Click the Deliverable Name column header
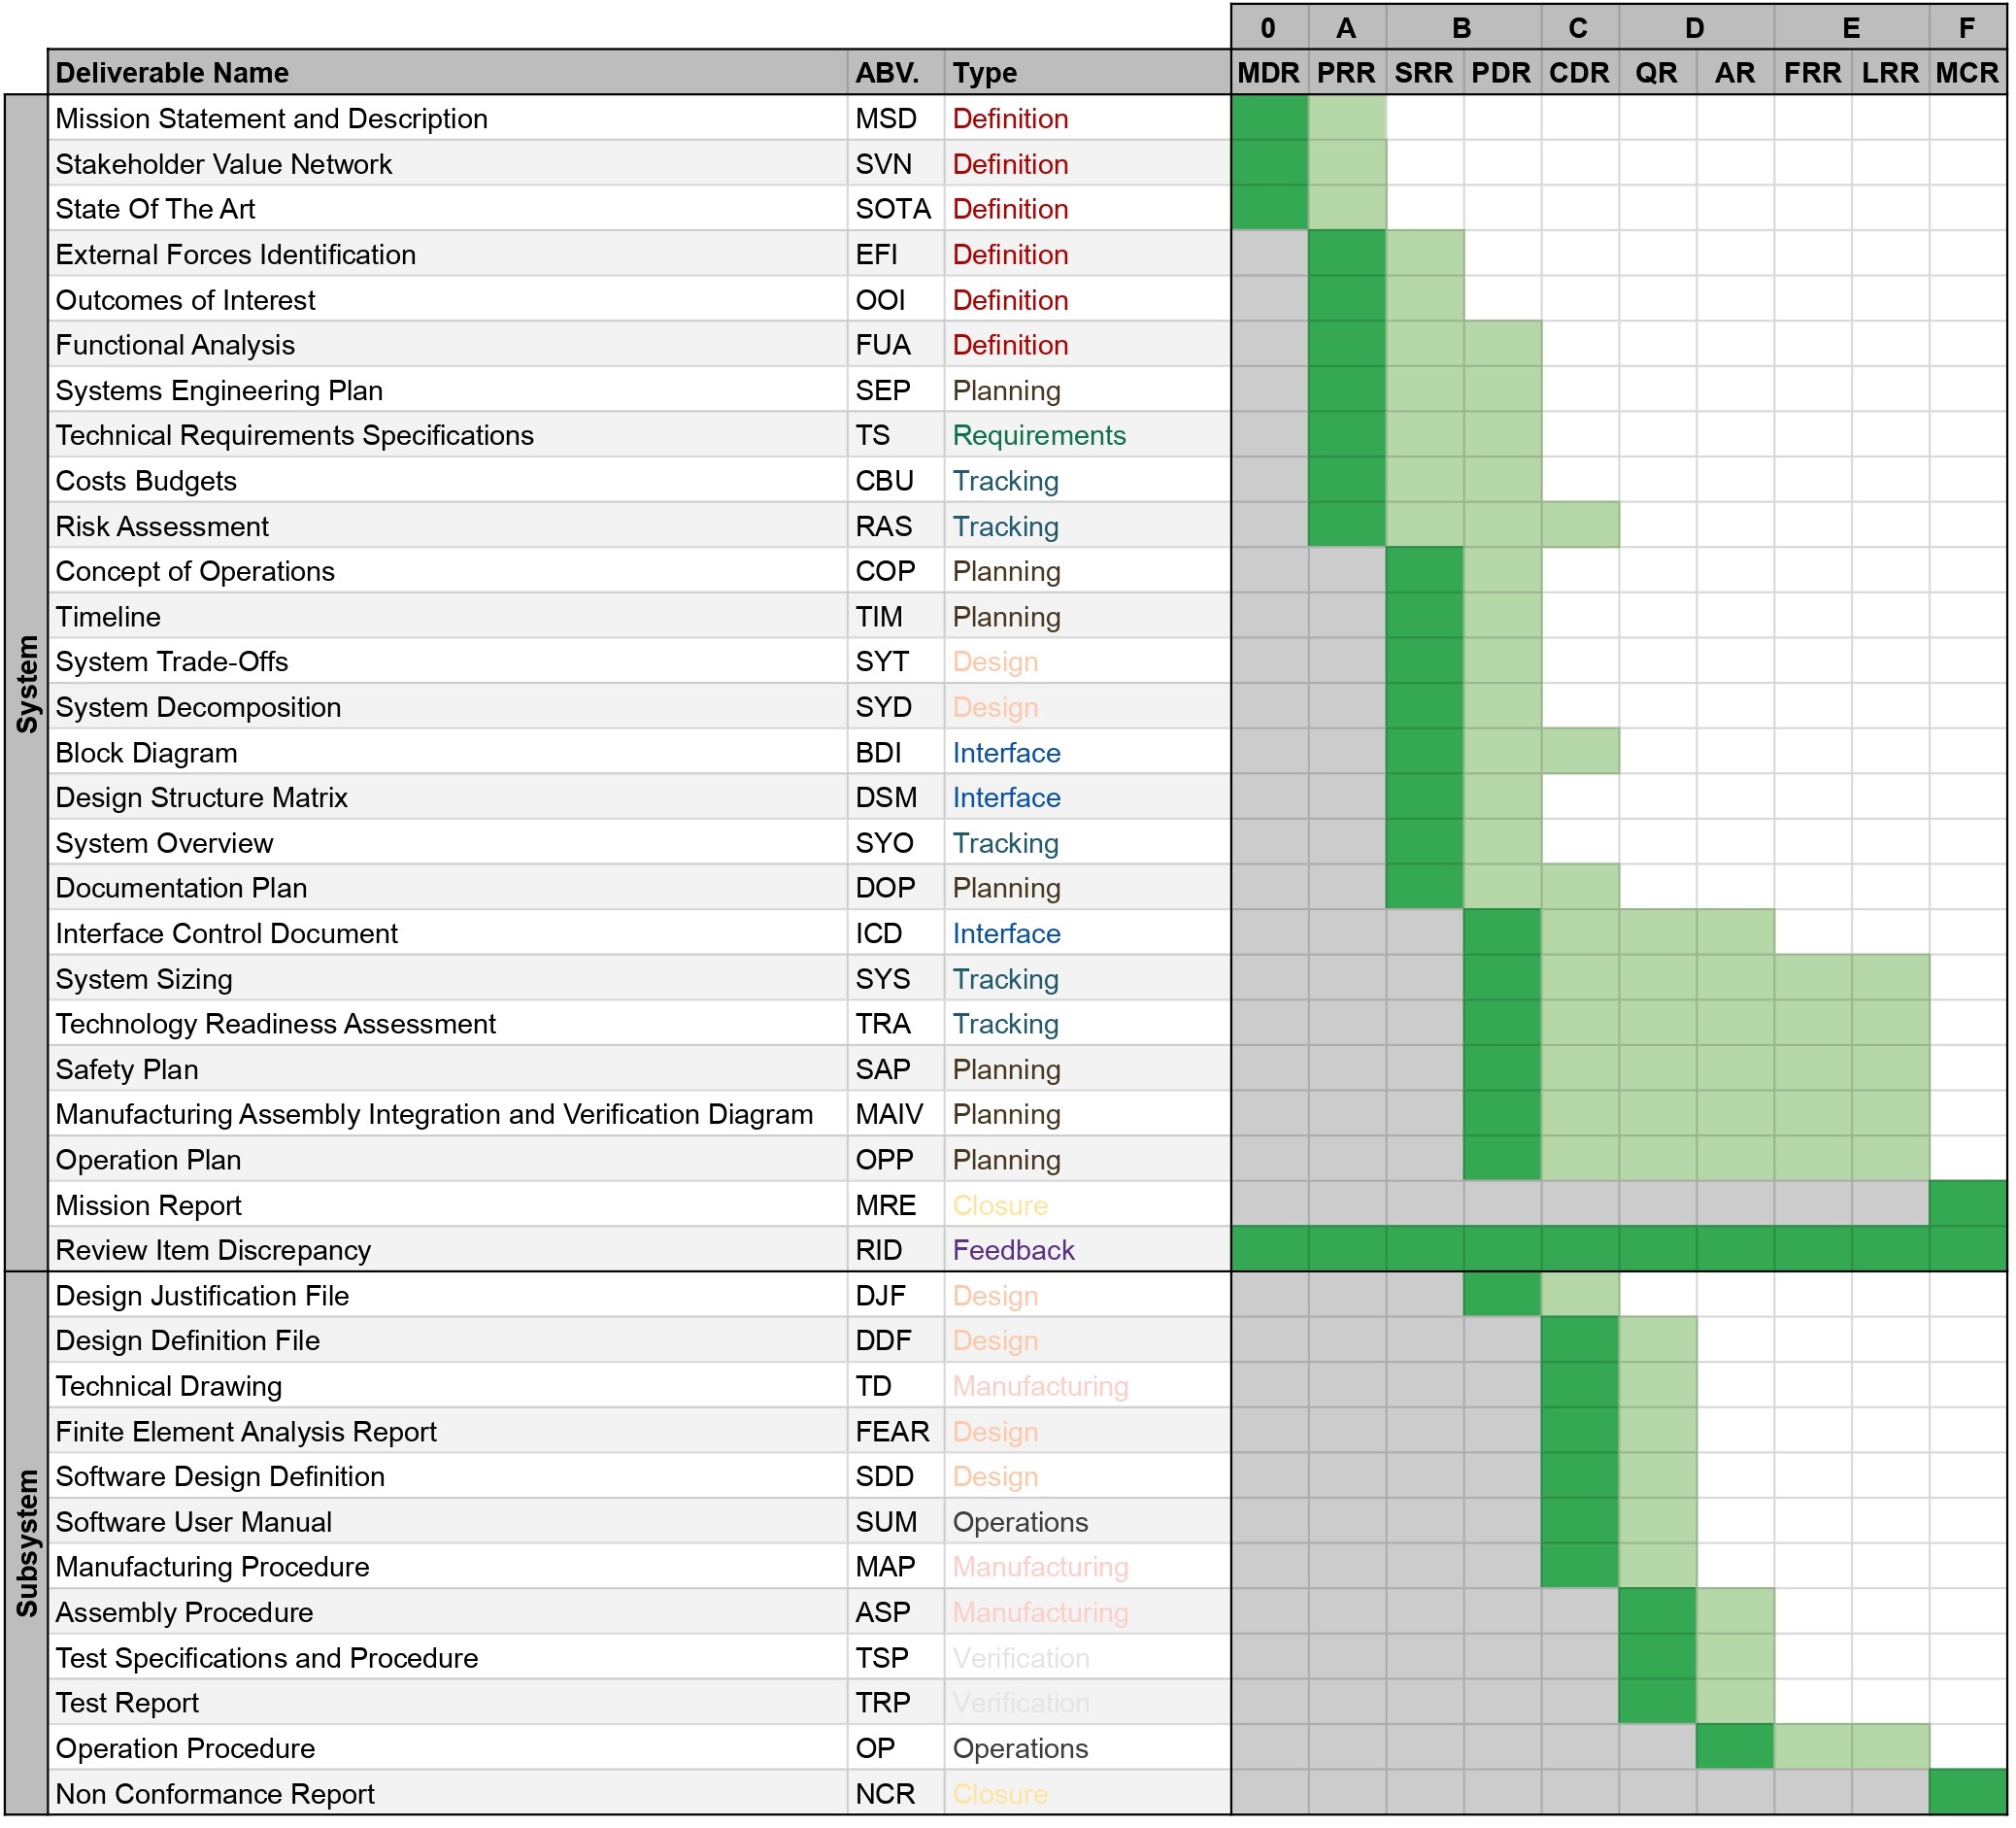This screenshot has width=2016, height=1828. pyautogui.click(x=172, y=73)
